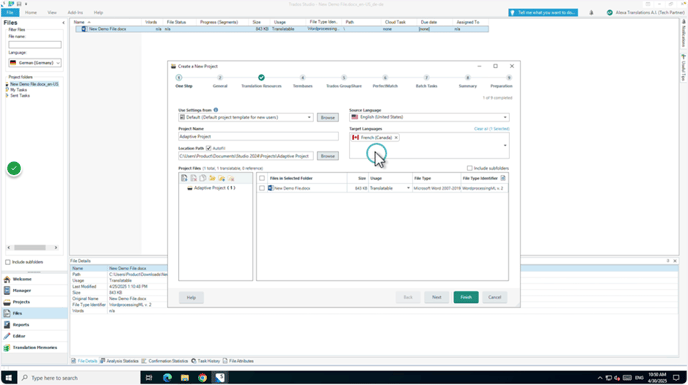Open File Explorer from the taskbar
This screenshot has height=385, width=688.
(x=185, y=378)
